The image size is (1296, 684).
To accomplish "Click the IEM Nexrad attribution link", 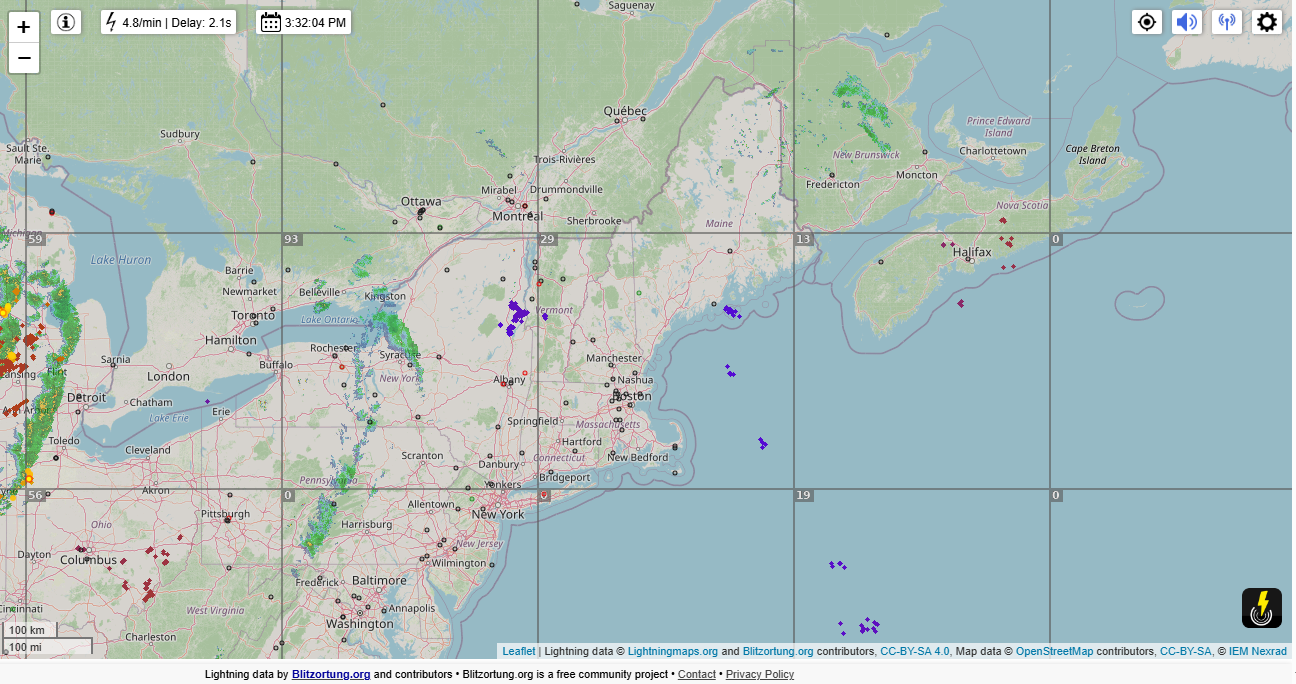I will coord(1258,651).
